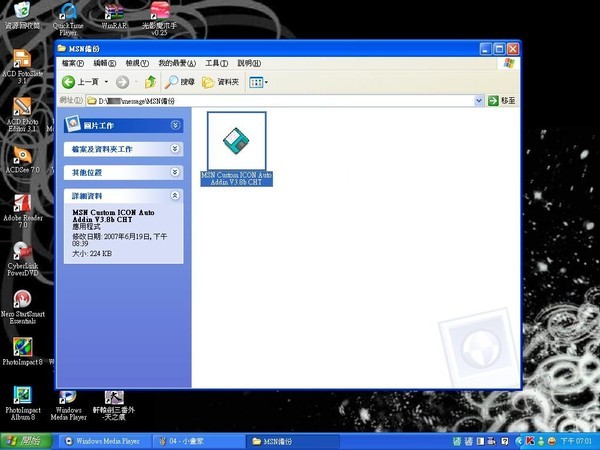Expand the 圖片工作 panel
This screenshot has width=600, height=450.
175,125
